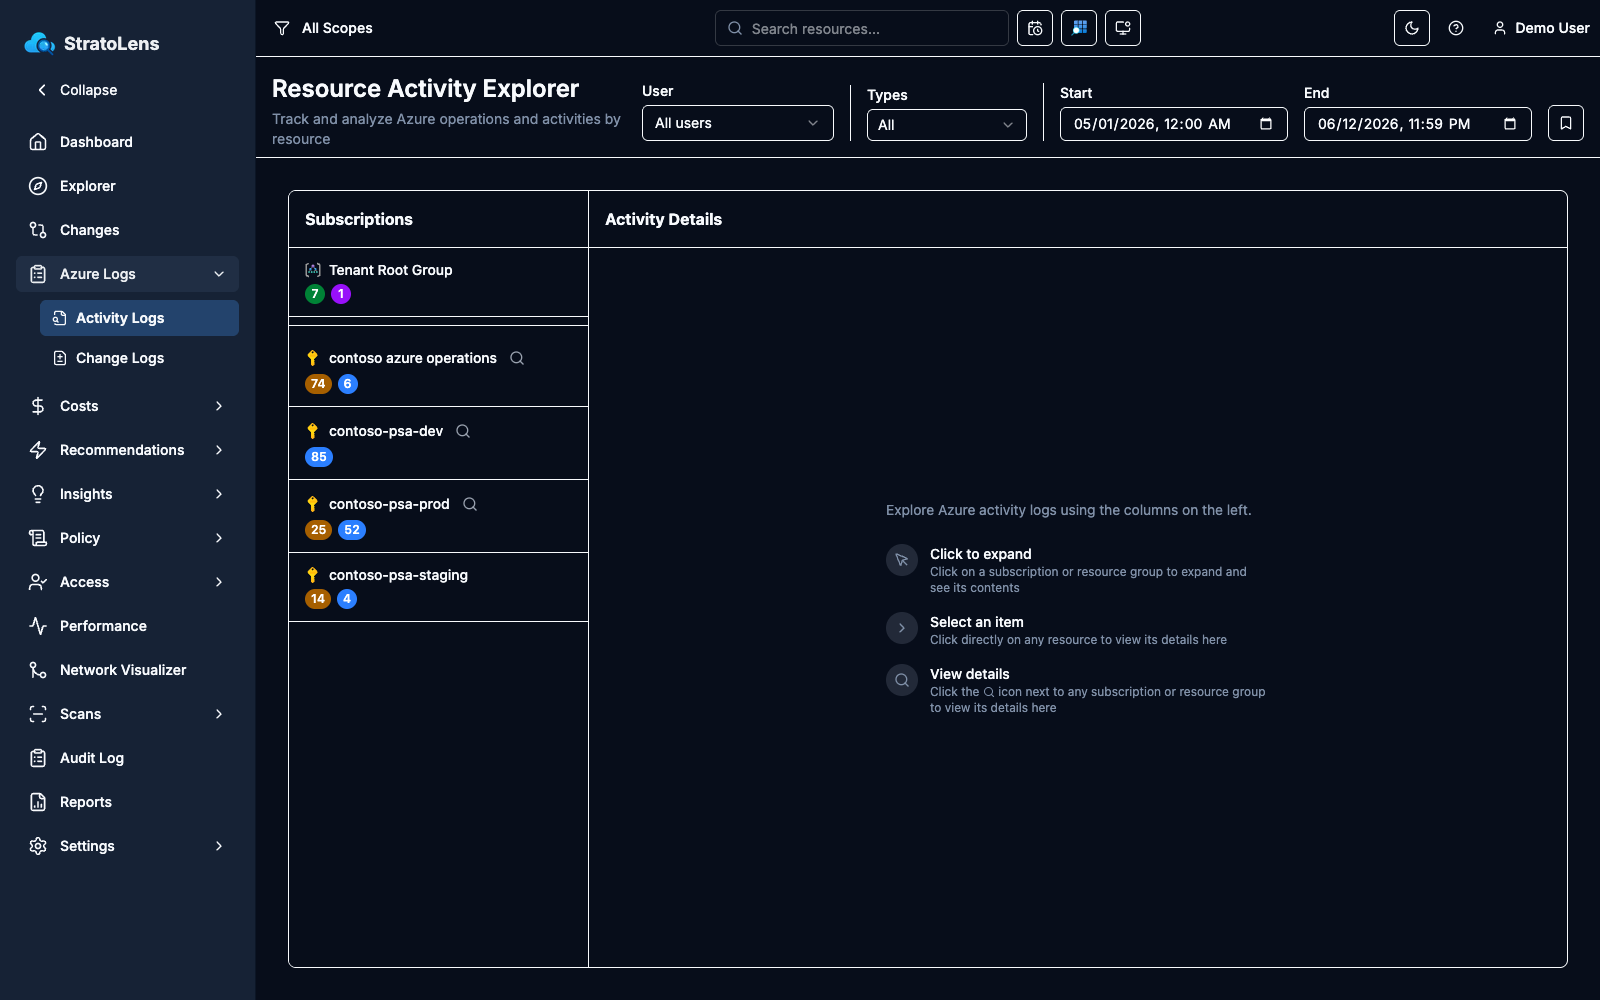The width and height of the screenshot is (1600, 1000).
Task: Open the End date calendar picker icon
Action: point(1510,124)
